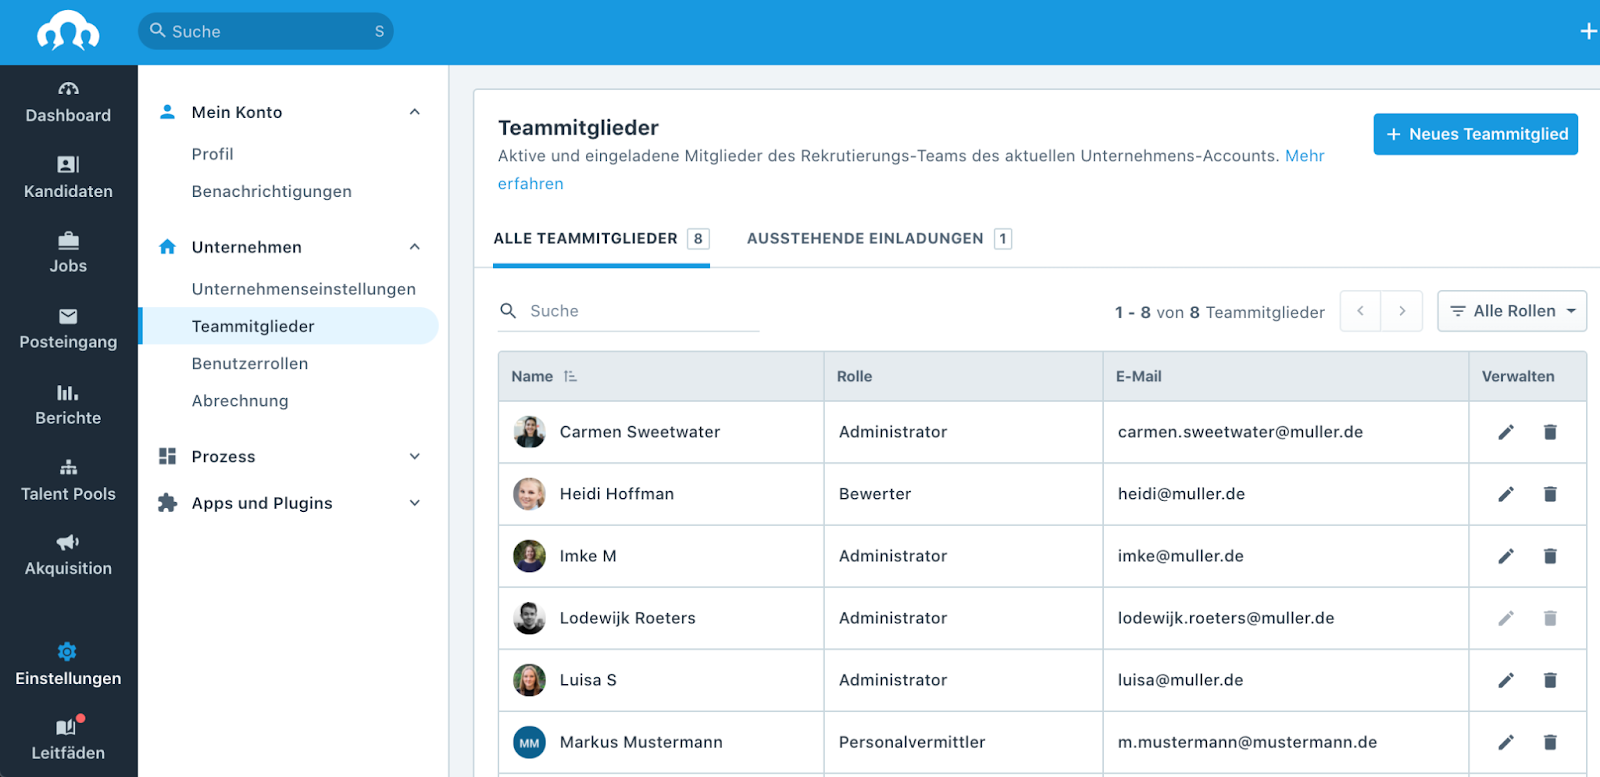Open Benutzerrollen
The width and height of the screenshot is (1600, 777).
pyautogui.click(x=250, y=364)
